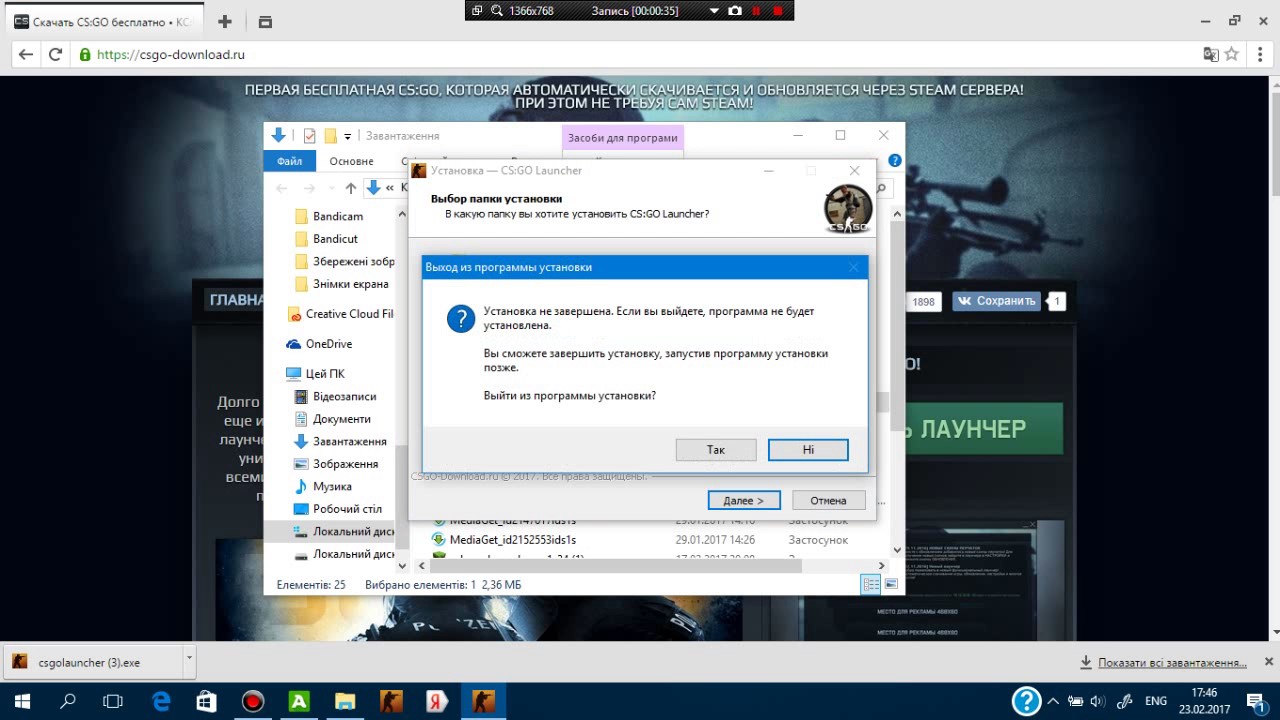Open the 'Знімки екрана' folder in sidebar
1280x720 pixels.
(x=350, y=284)
